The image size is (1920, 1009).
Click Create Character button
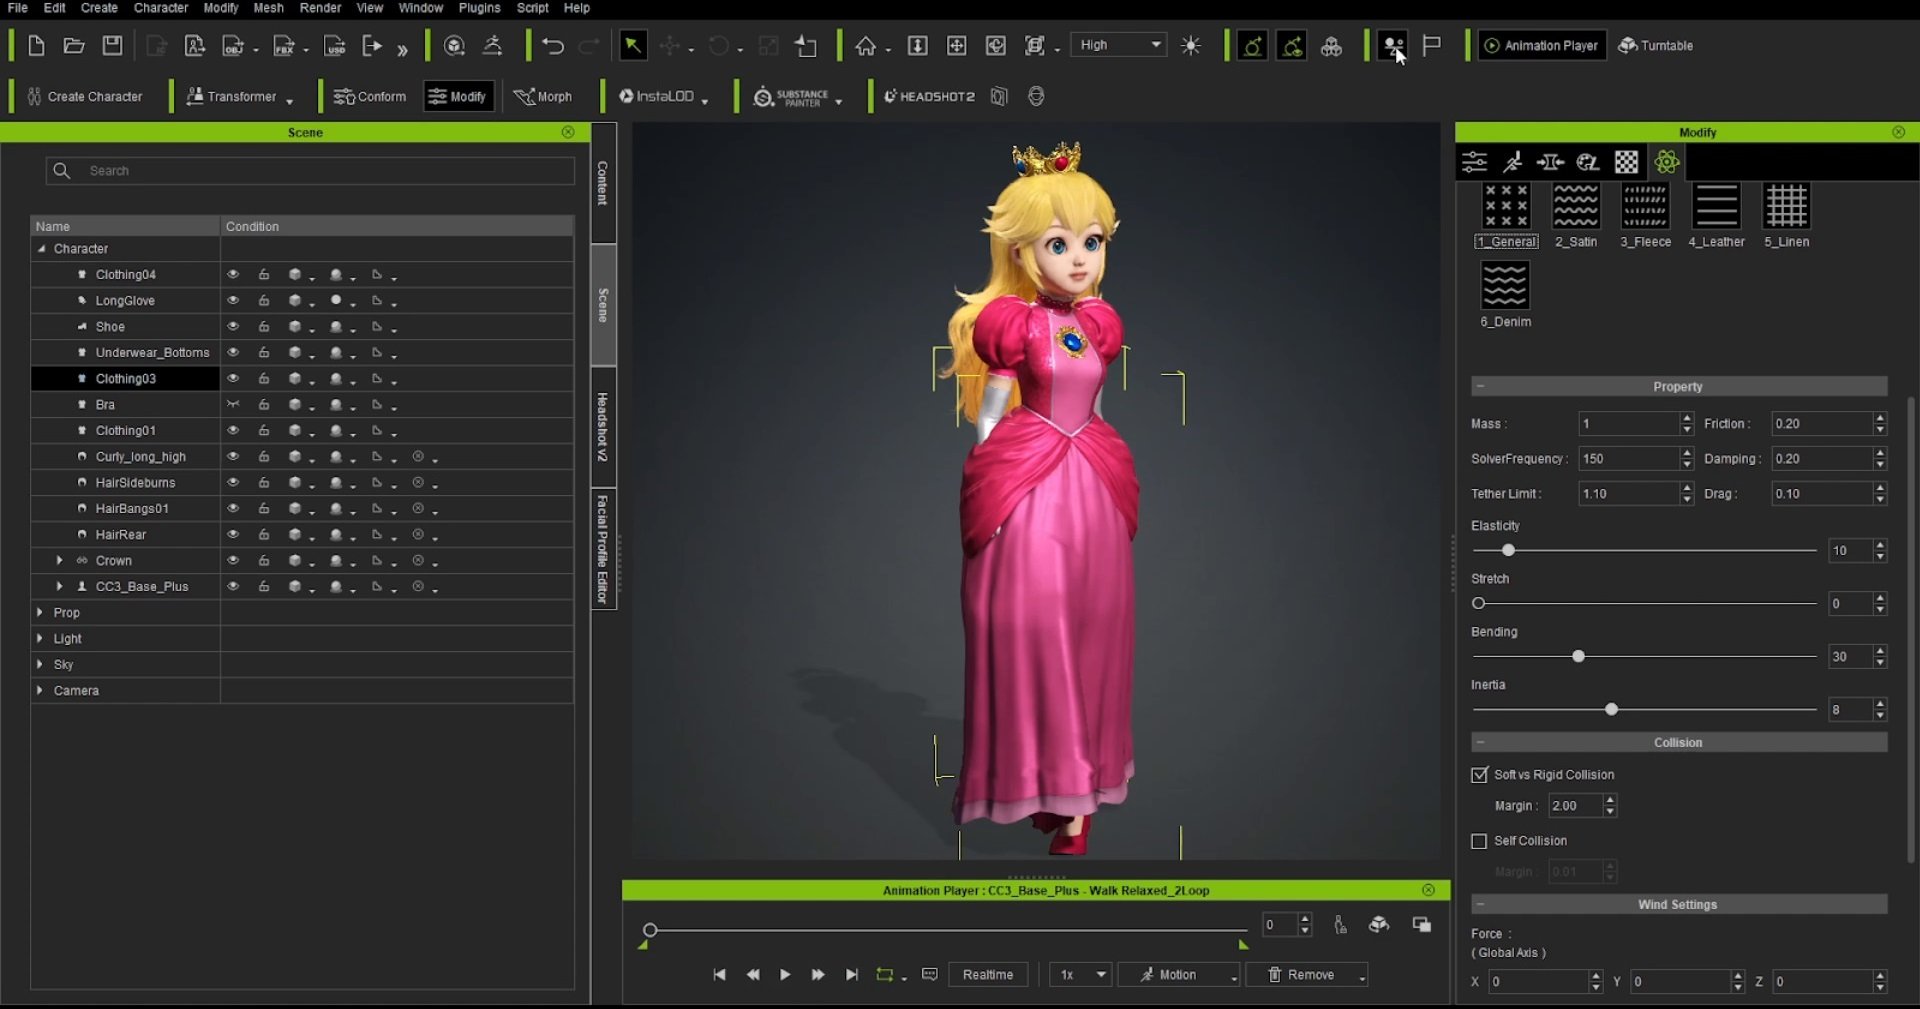pyautogui.click(x=85, y=97)
